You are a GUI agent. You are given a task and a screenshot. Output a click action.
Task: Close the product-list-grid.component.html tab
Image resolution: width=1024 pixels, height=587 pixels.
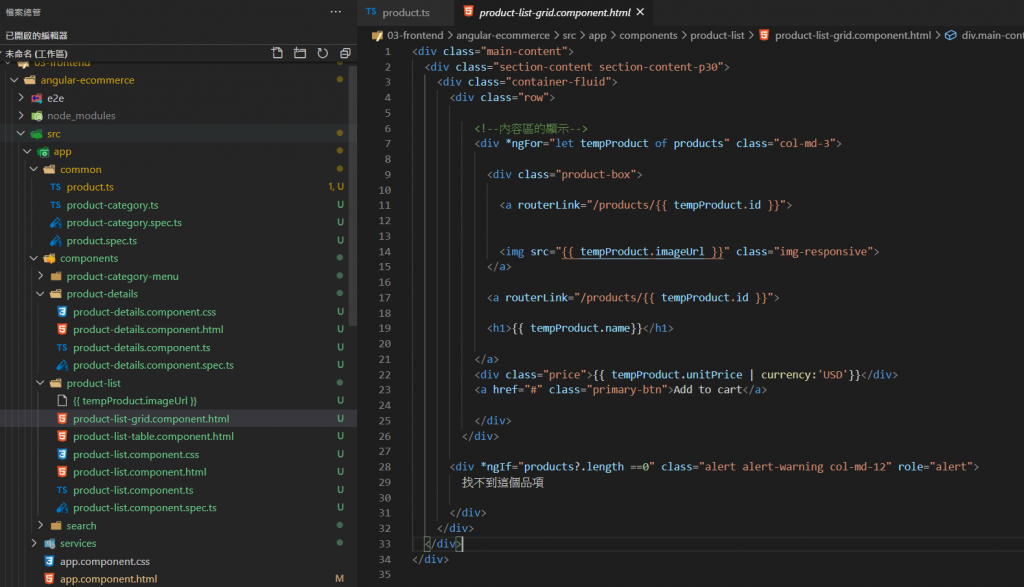(640, 12)
